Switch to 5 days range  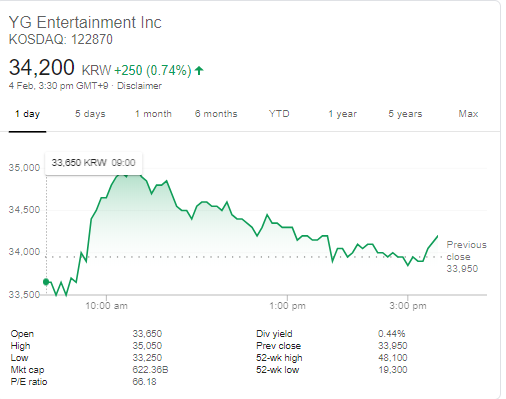coord(90,114)
